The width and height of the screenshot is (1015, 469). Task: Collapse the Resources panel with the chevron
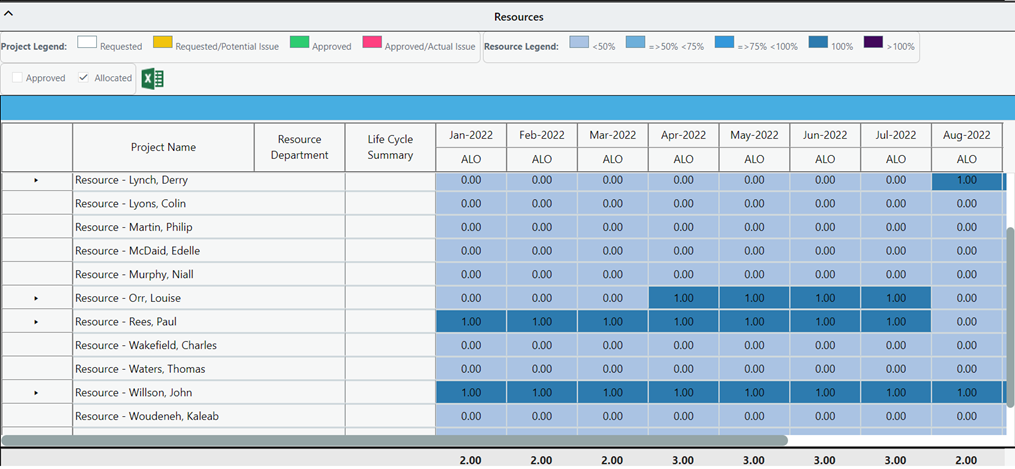(x=9, y=14)
